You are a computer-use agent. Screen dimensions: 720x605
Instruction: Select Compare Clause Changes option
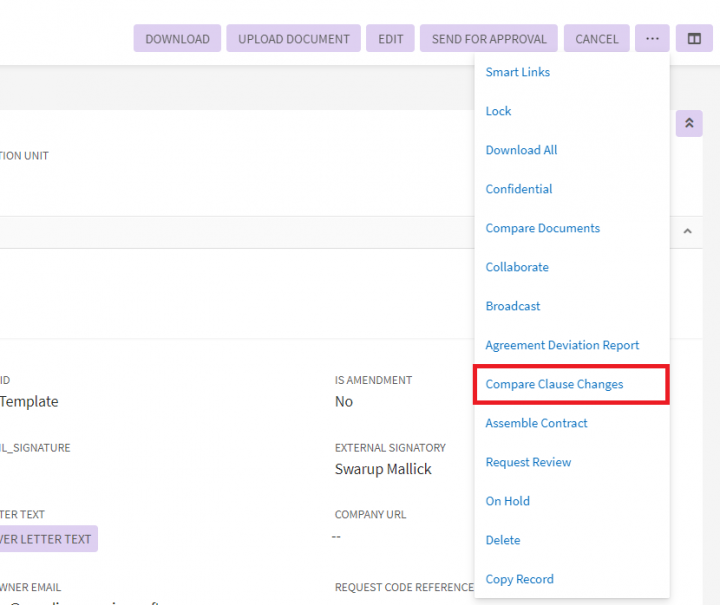pos(554,384)
